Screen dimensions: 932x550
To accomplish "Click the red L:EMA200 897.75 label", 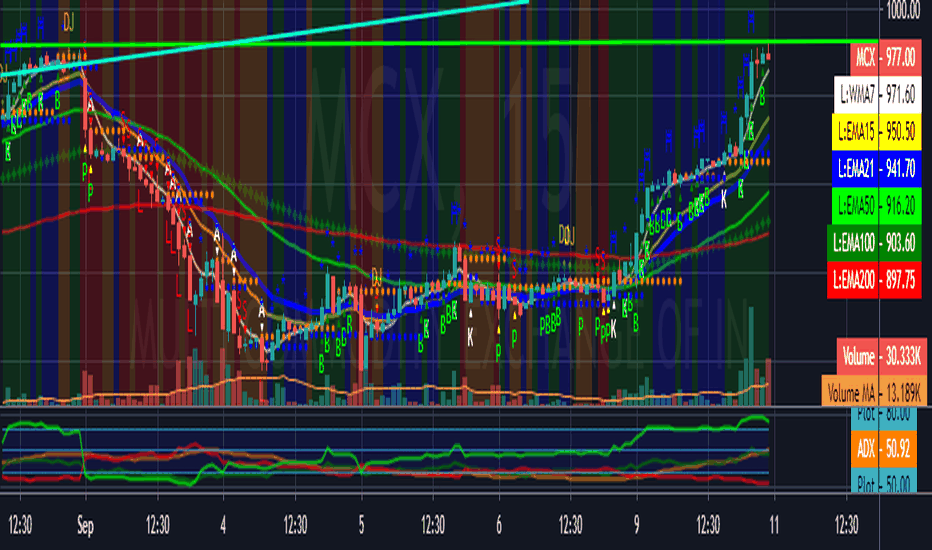I will (874, 279).
